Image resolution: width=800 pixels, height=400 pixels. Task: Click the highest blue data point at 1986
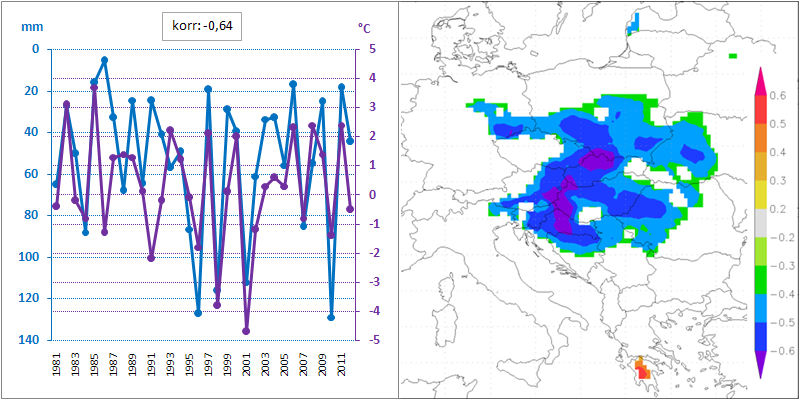(x=104, y=60)
